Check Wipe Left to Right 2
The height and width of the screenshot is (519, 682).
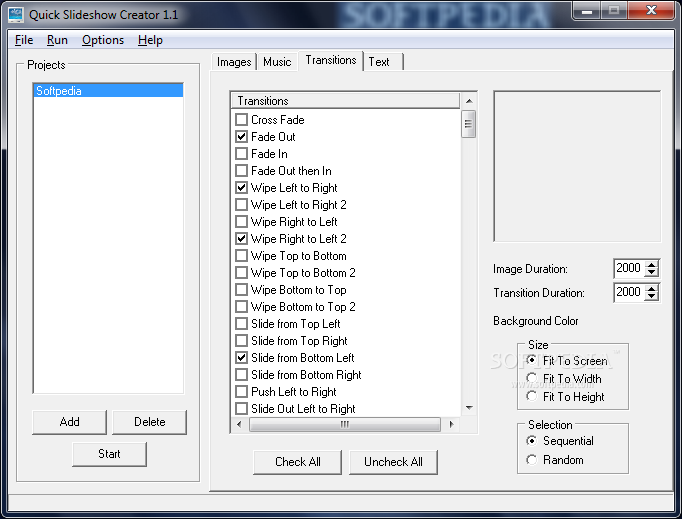[x=241, y=204]
